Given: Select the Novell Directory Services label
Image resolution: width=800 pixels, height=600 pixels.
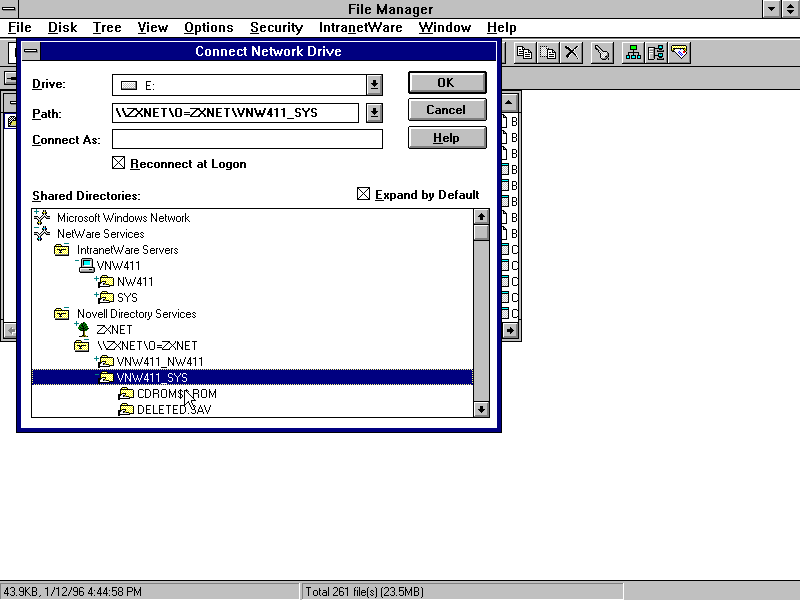Looking at the screenshot, I should pyautogui.click(x=136, y=314).
